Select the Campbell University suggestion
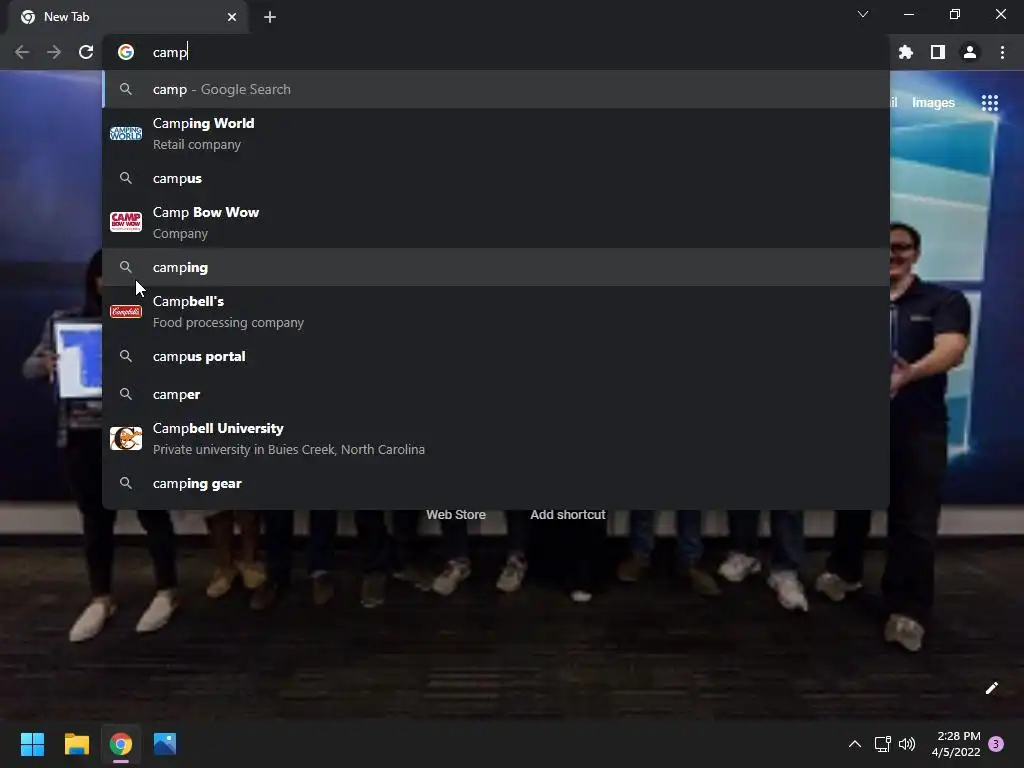Screen dimensions: 1024x768 tap(496, 439)
